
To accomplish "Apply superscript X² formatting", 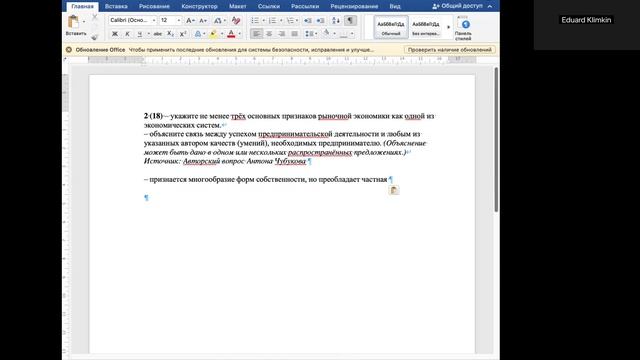I will click(x=183, y=34).
